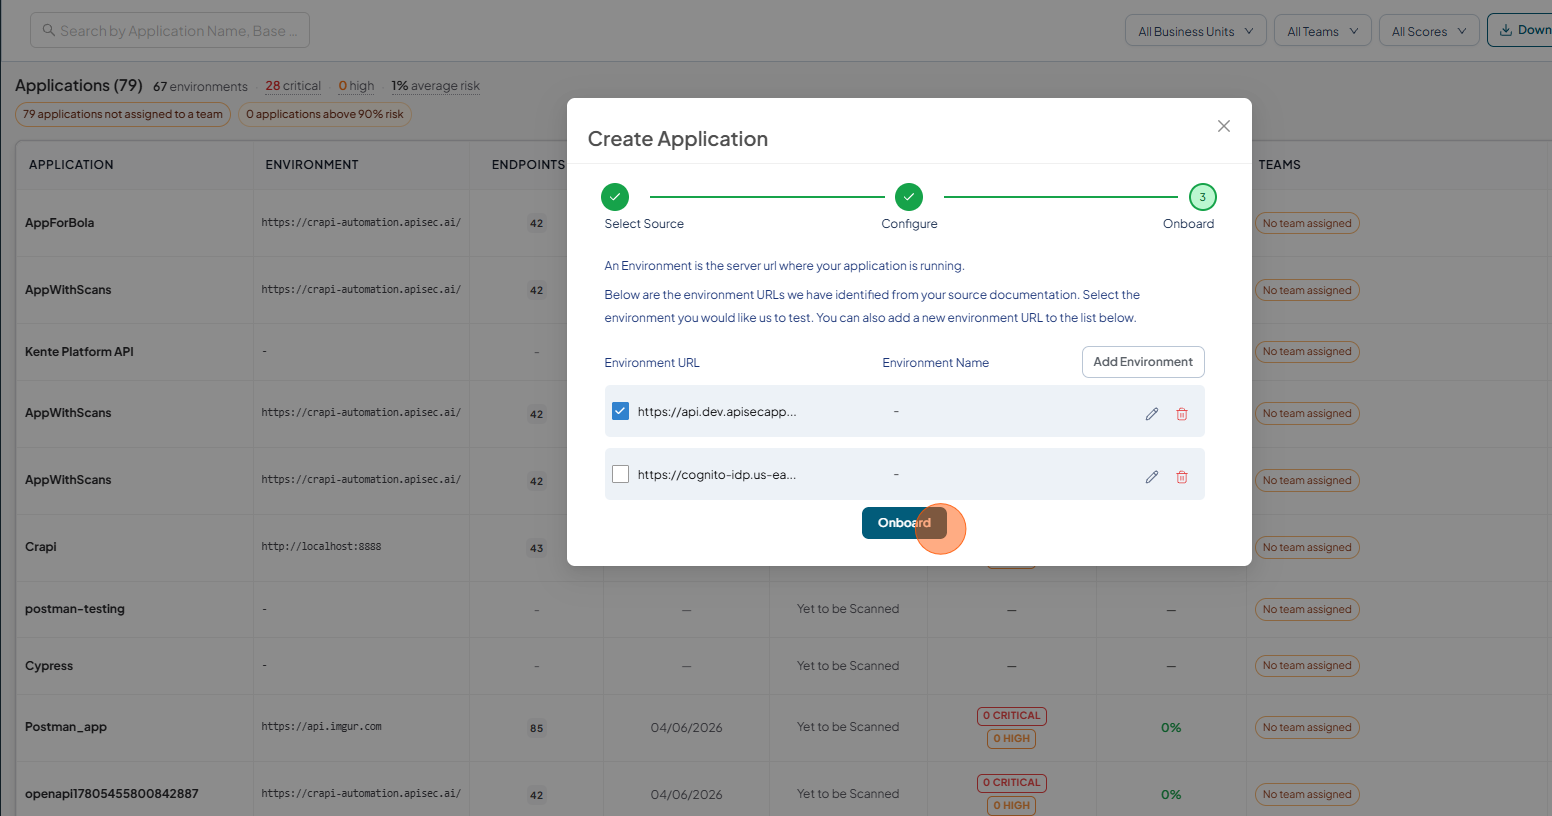Focus the application name search field

170,30
